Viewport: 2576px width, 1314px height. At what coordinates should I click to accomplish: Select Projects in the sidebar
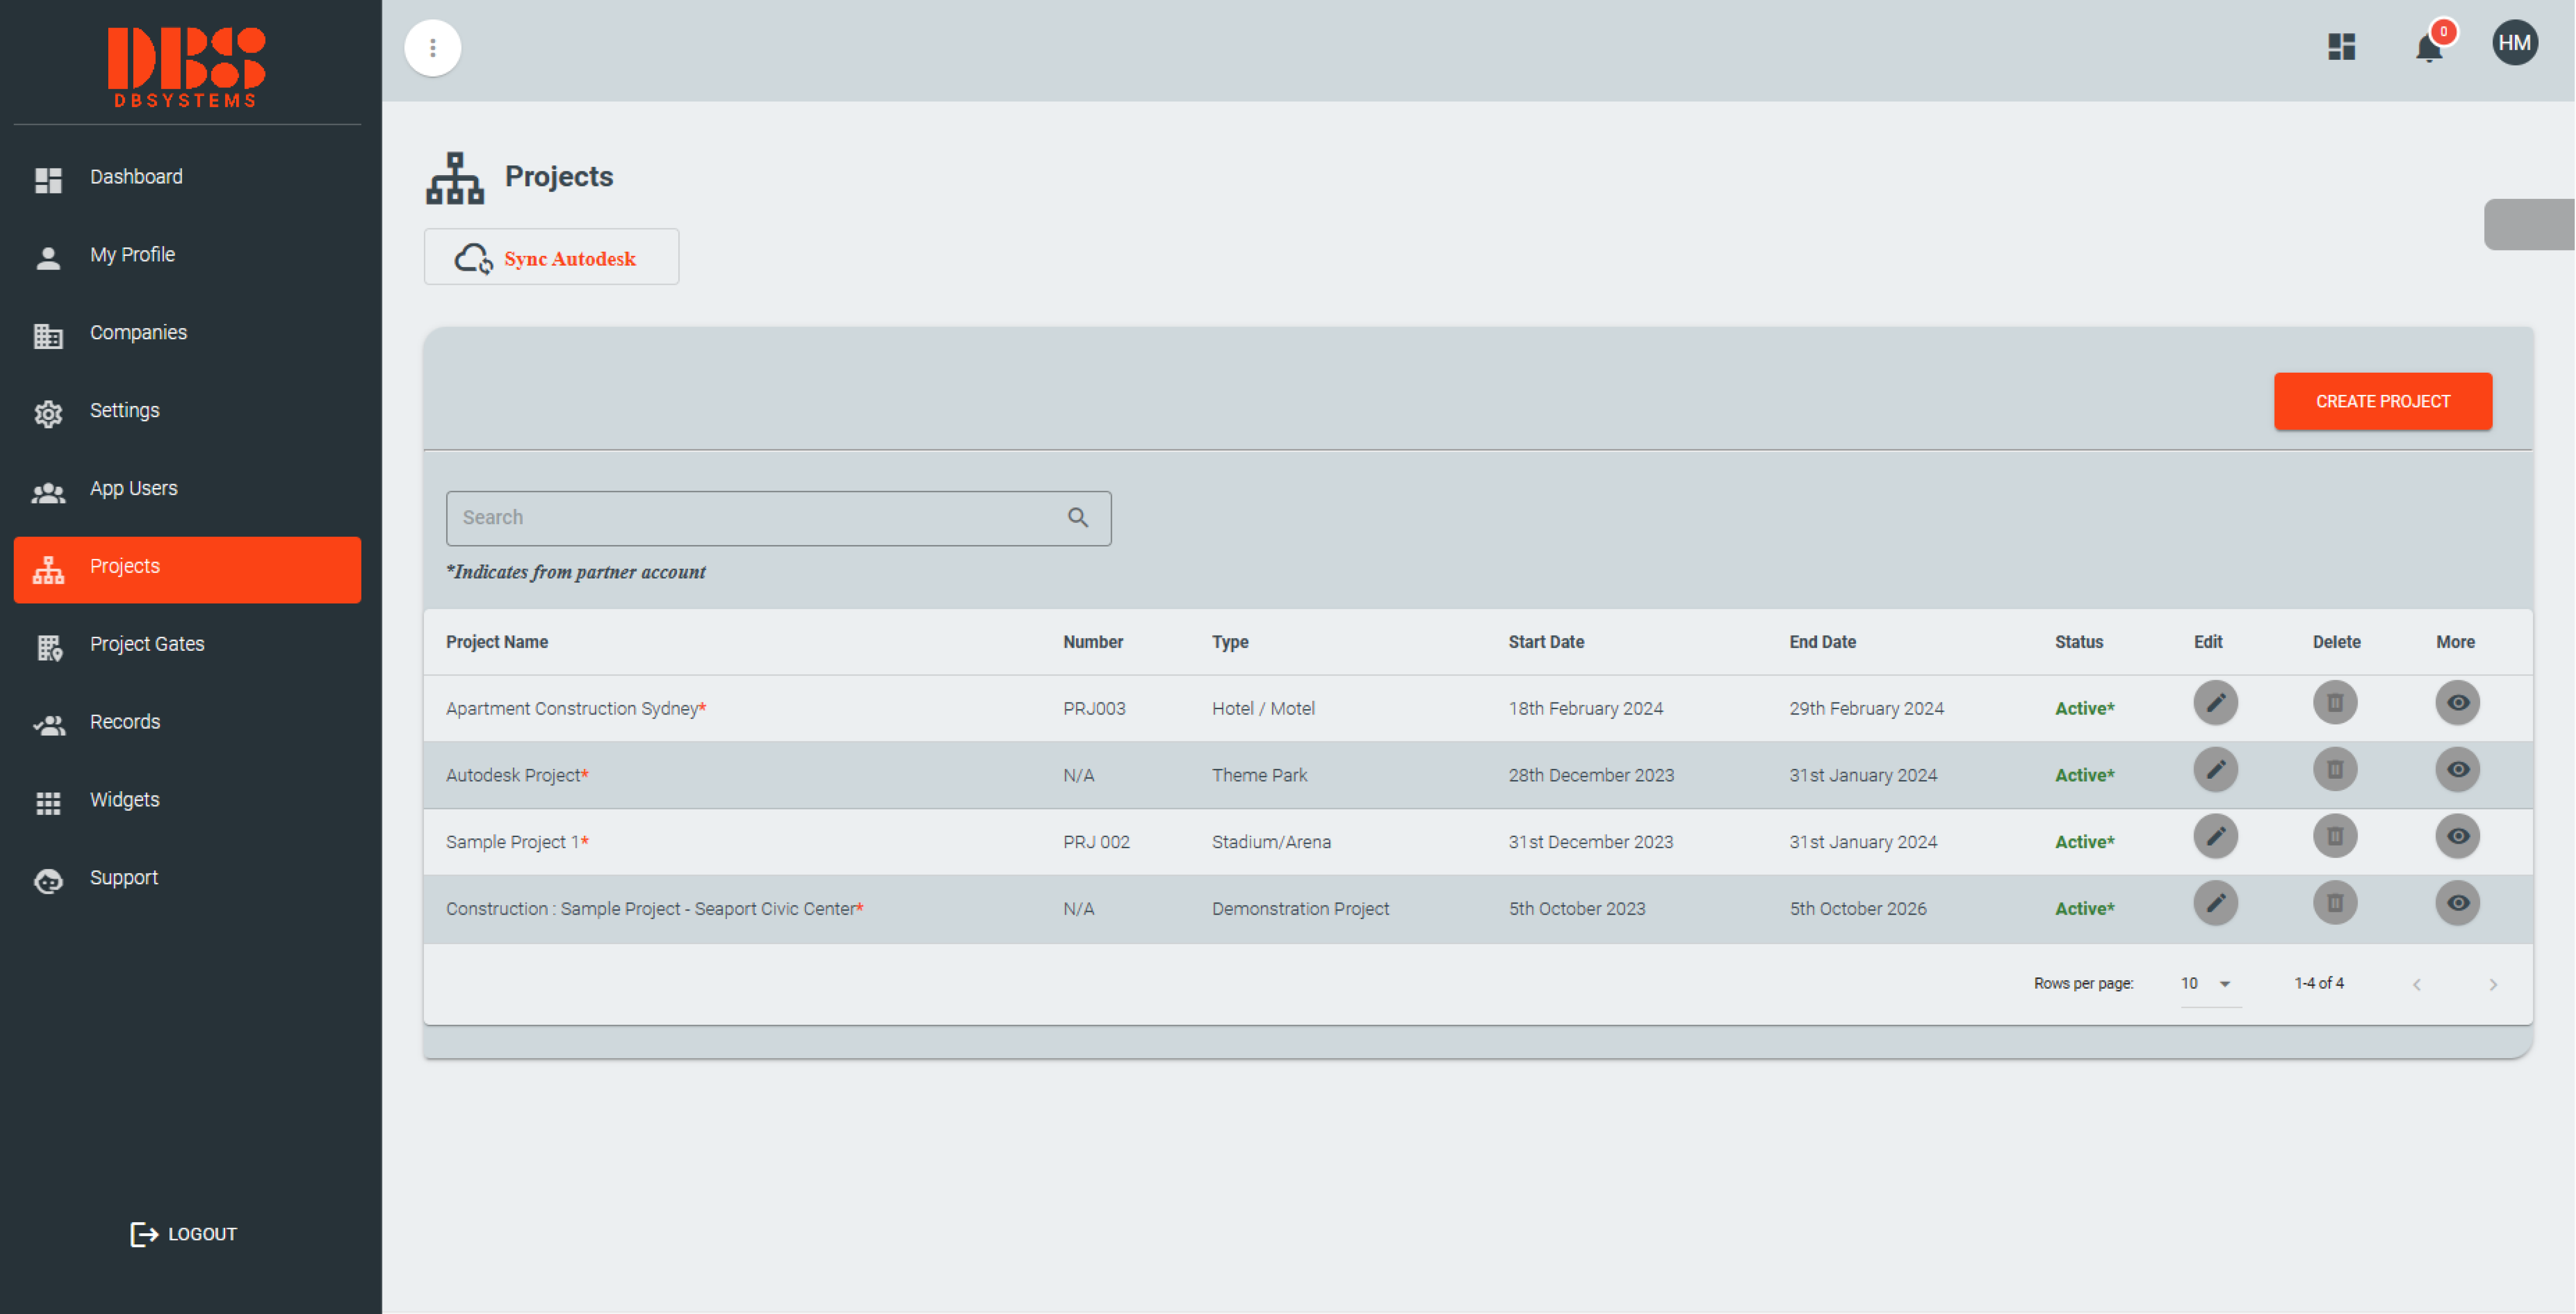(124, 566)
